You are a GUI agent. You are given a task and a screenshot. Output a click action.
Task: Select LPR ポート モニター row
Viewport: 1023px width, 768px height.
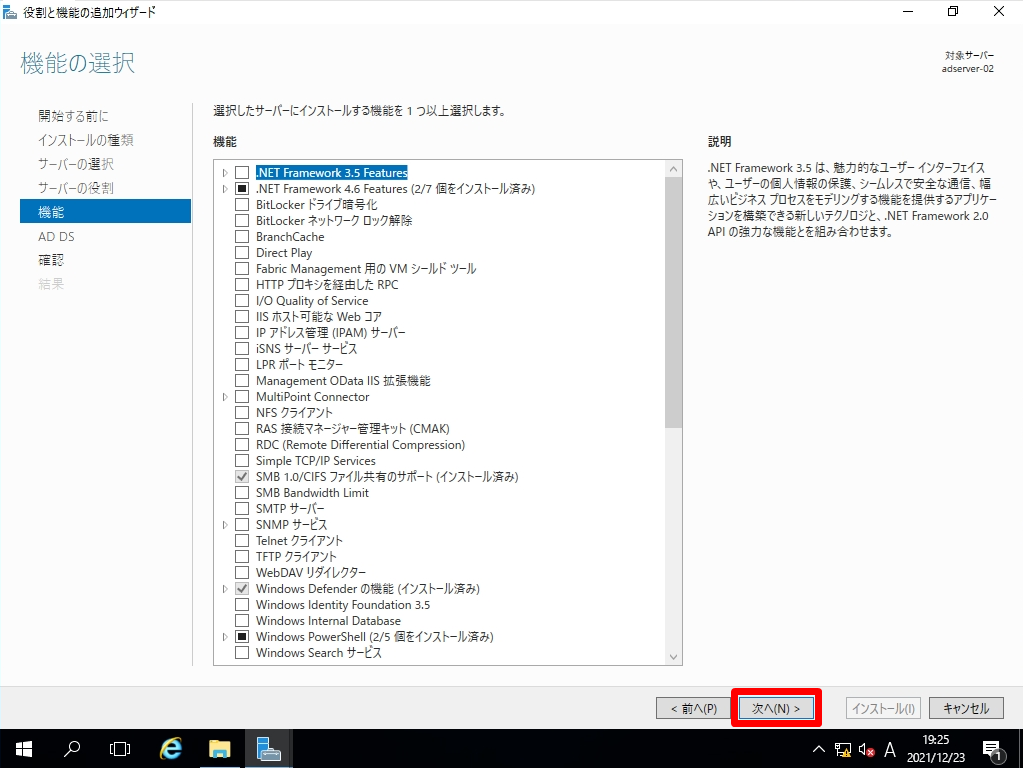pyautogui.click(x=299, y=365)
